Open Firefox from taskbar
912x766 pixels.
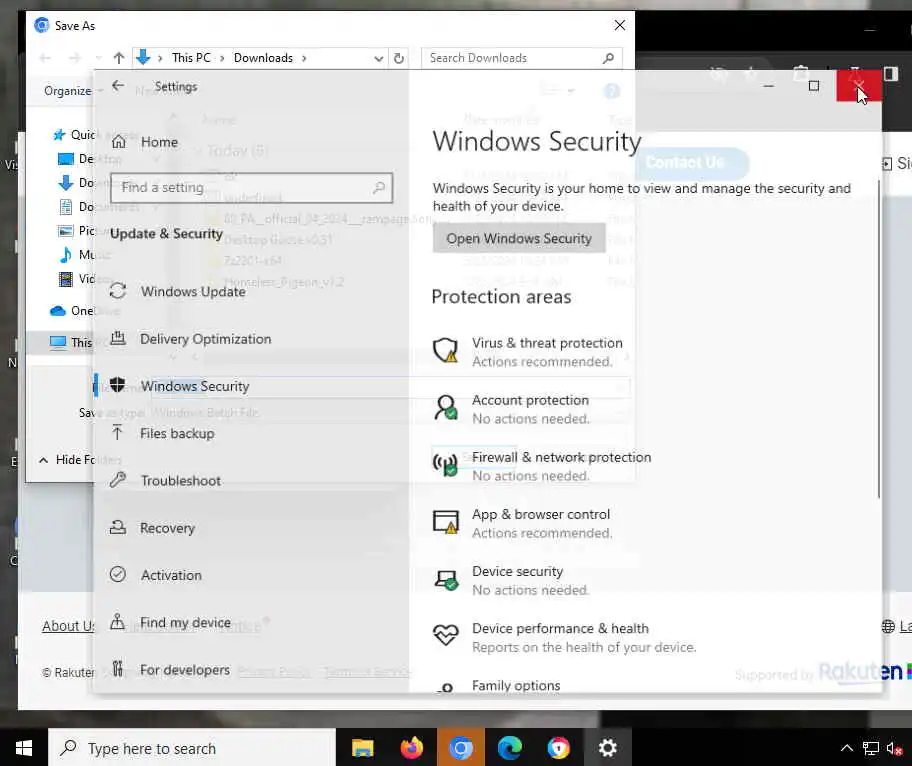[x=412, y=748]
